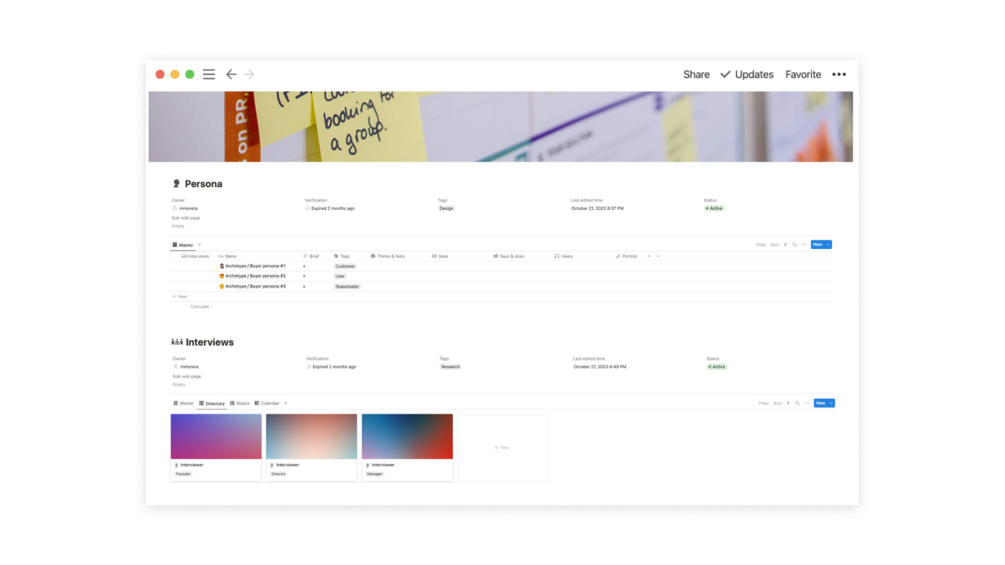
Task: Switch to Master tab in Interviews database
Action: pos(183,404)
